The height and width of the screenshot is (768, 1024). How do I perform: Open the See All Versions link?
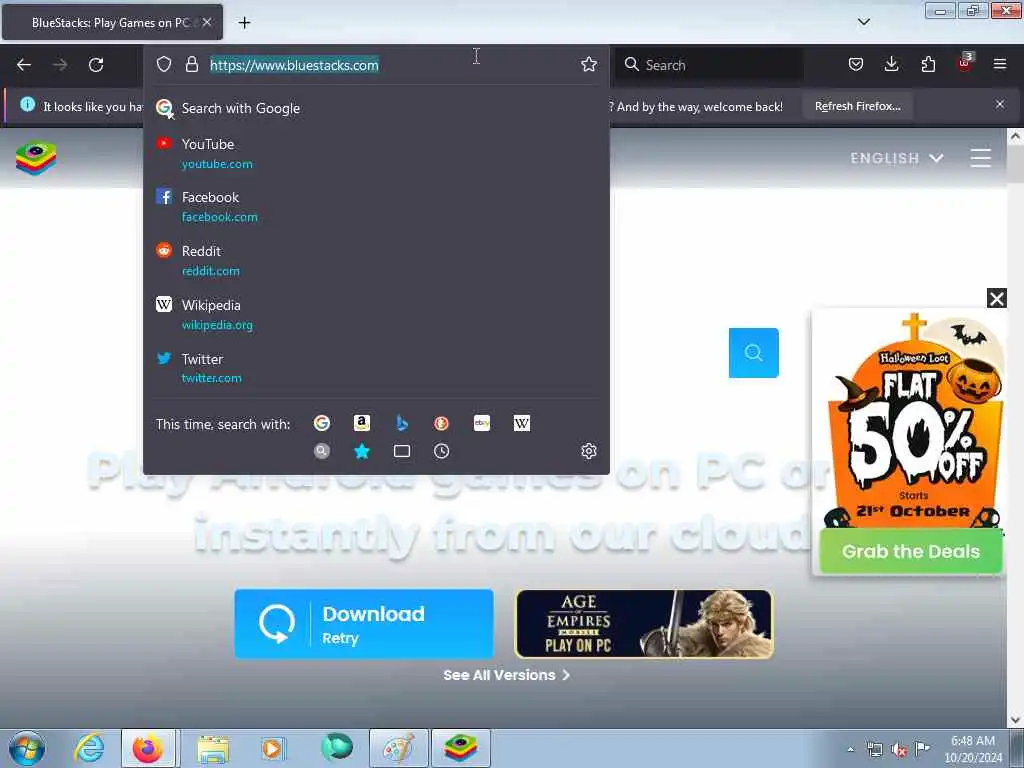point(507,675)
